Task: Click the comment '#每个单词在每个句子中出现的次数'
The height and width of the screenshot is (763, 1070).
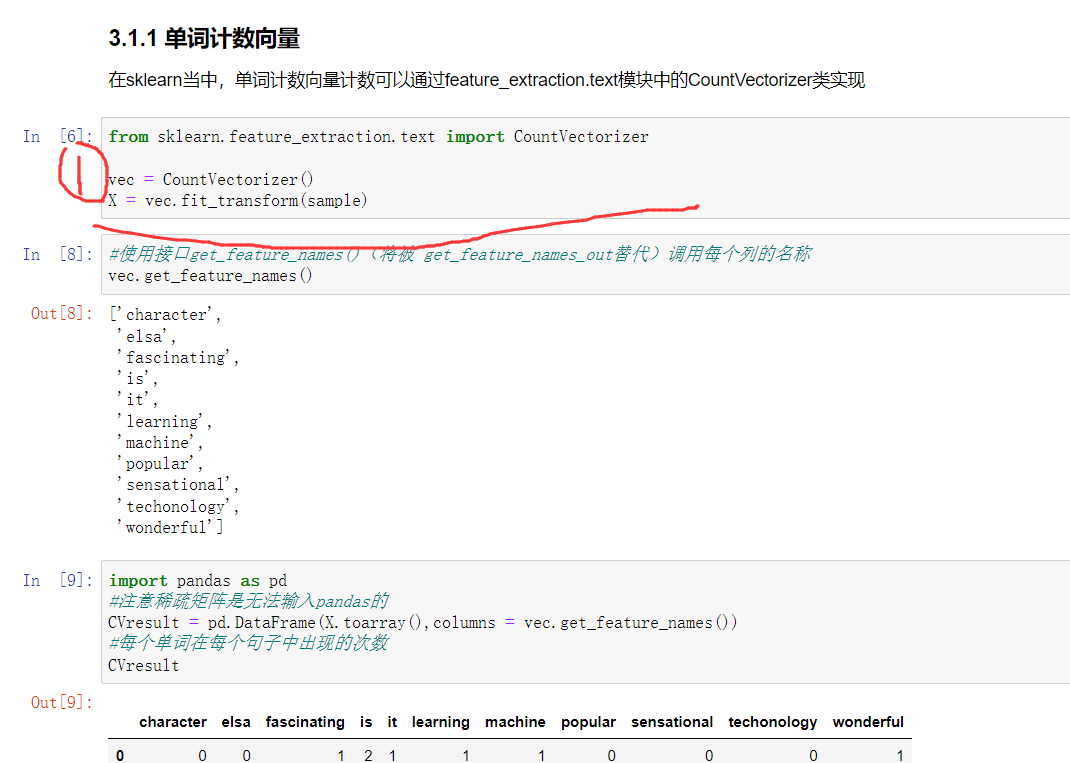Action: [x=248, y=643]
